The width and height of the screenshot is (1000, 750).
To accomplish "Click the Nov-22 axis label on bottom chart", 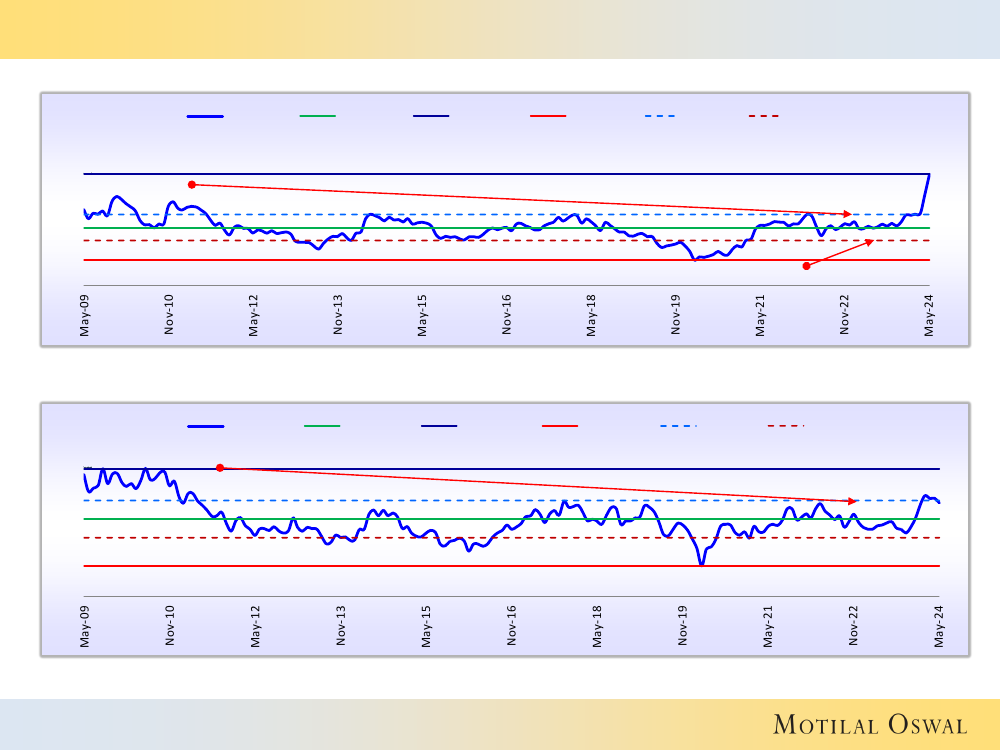I will pos(854,626).
